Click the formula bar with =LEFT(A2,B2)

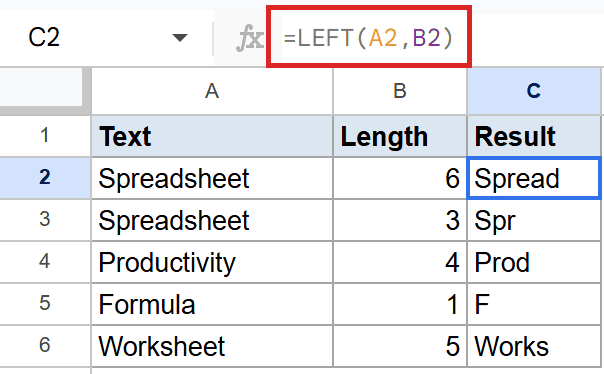point(369,38)
